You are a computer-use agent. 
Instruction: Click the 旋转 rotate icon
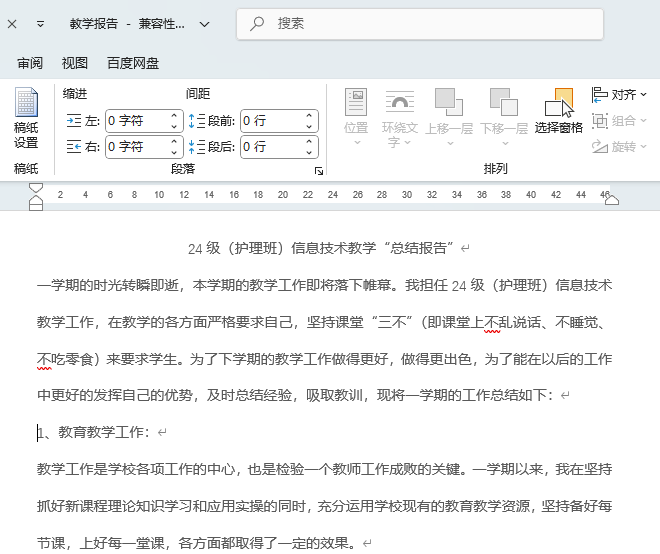(599, 146)
